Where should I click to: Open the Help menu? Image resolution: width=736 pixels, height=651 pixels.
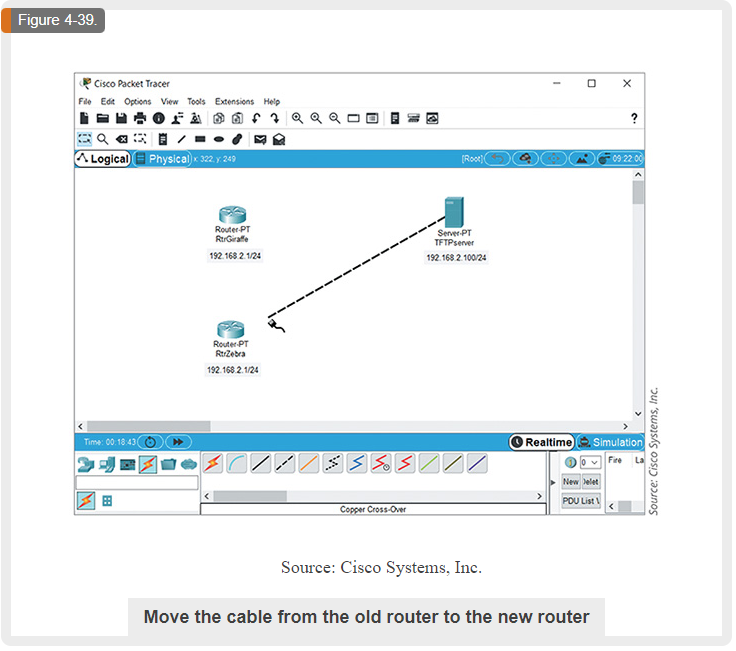[x=271, y=101]
